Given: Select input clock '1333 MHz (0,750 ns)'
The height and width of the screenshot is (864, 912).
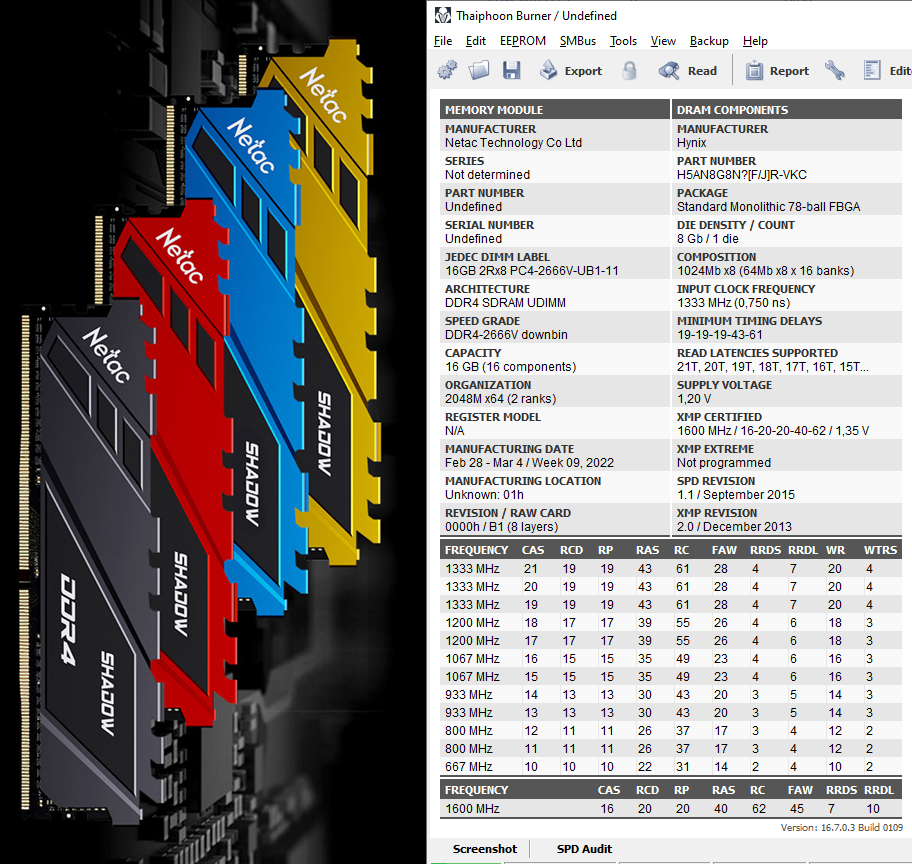Looking at the screenshot, I should coord(733,303).
